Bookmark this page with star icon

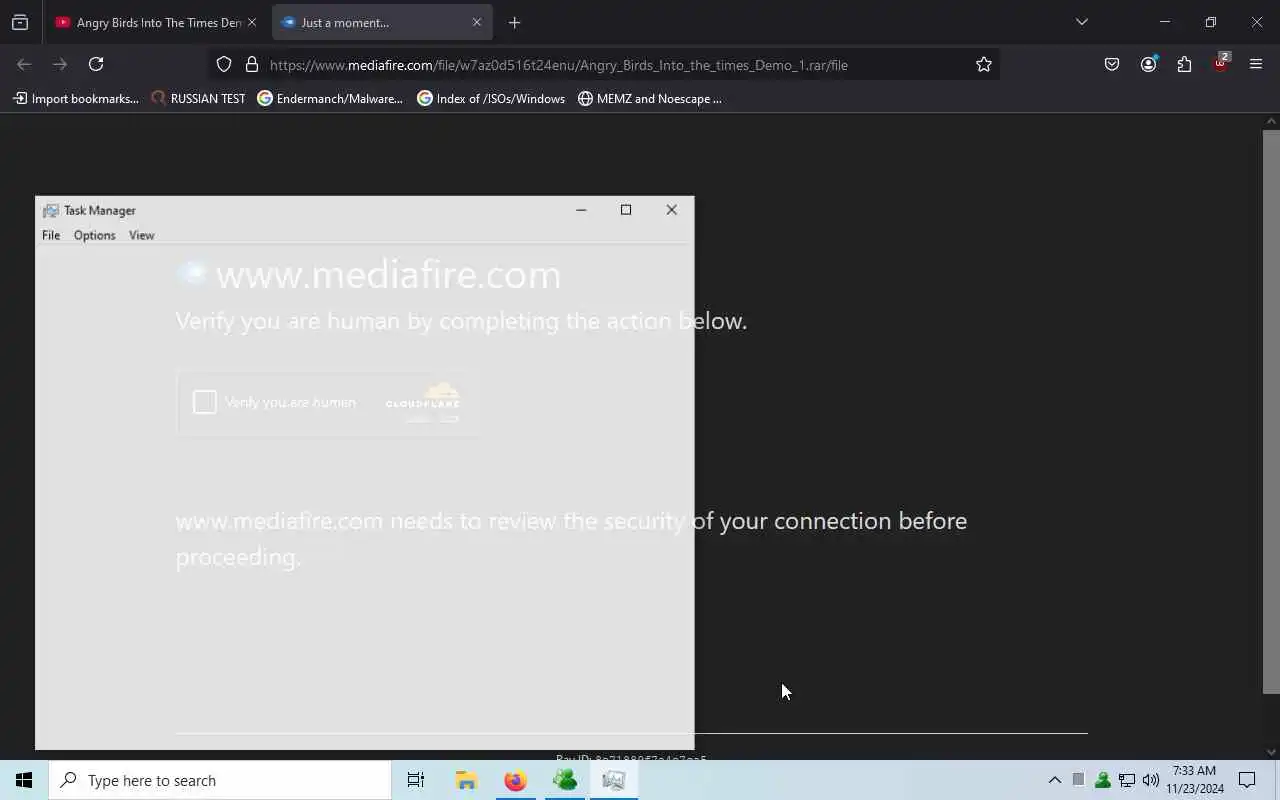pos(984,64)
